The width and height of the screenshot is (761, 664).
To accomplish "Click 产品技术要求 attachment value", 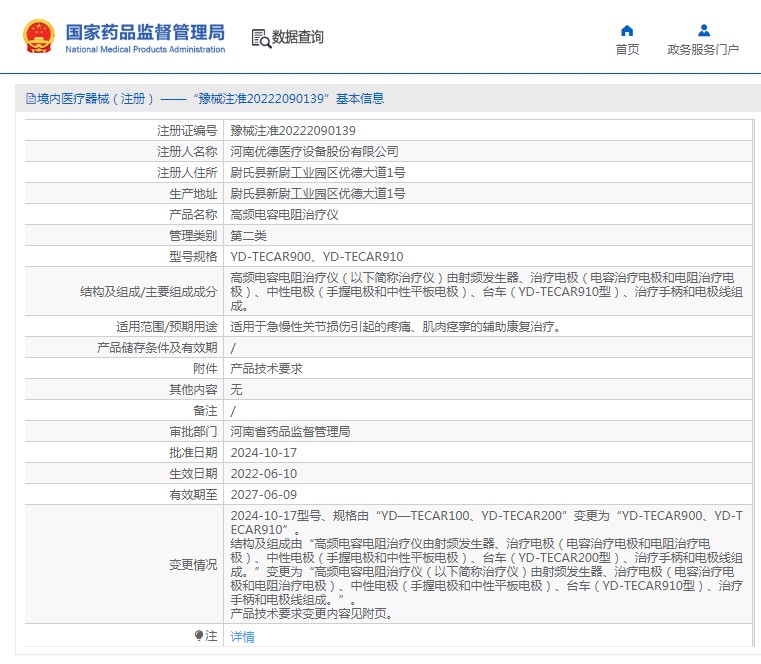I will tap(266, 368).
